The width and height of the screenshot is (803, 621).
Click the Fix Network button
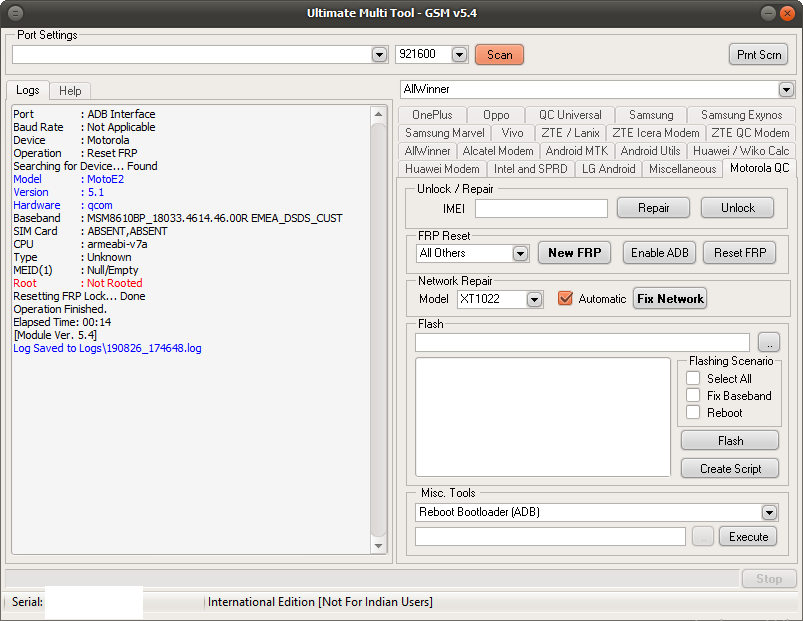click(x=670, y=298)
